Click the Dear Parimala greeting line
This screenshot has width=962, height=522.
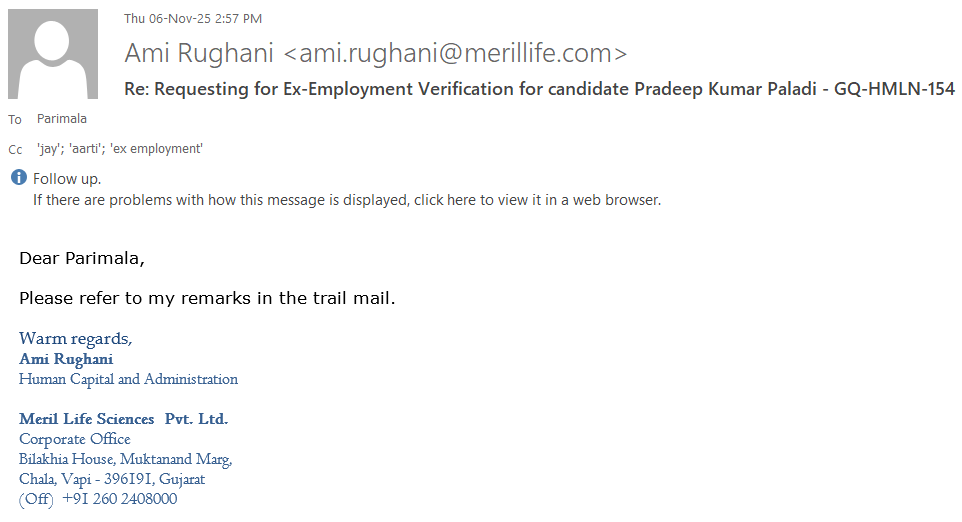(x=82, y=259)
